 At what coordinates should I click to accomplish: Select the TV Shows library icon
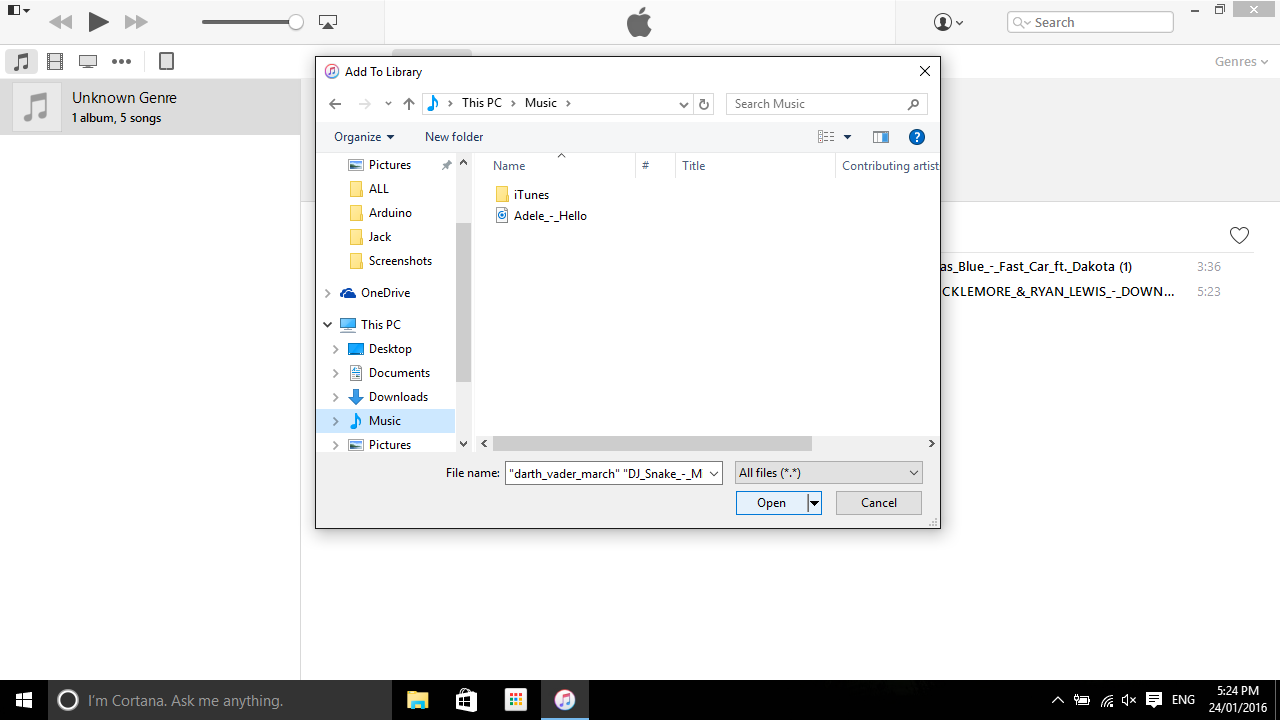(x=88, y=62)
